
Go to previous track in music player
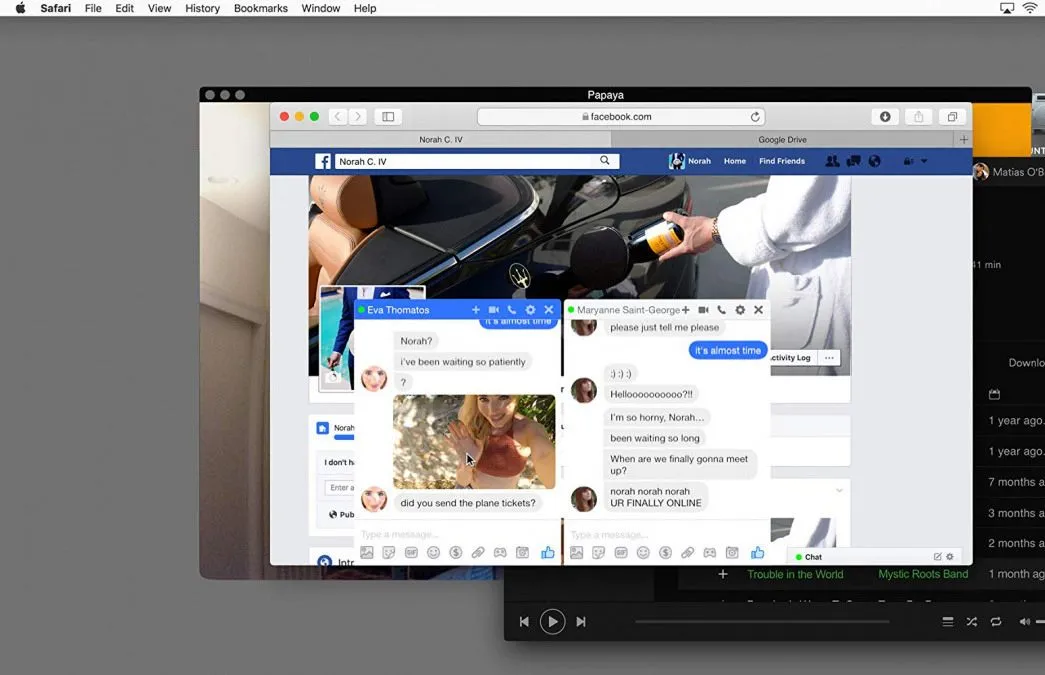[x=524, y=622]
